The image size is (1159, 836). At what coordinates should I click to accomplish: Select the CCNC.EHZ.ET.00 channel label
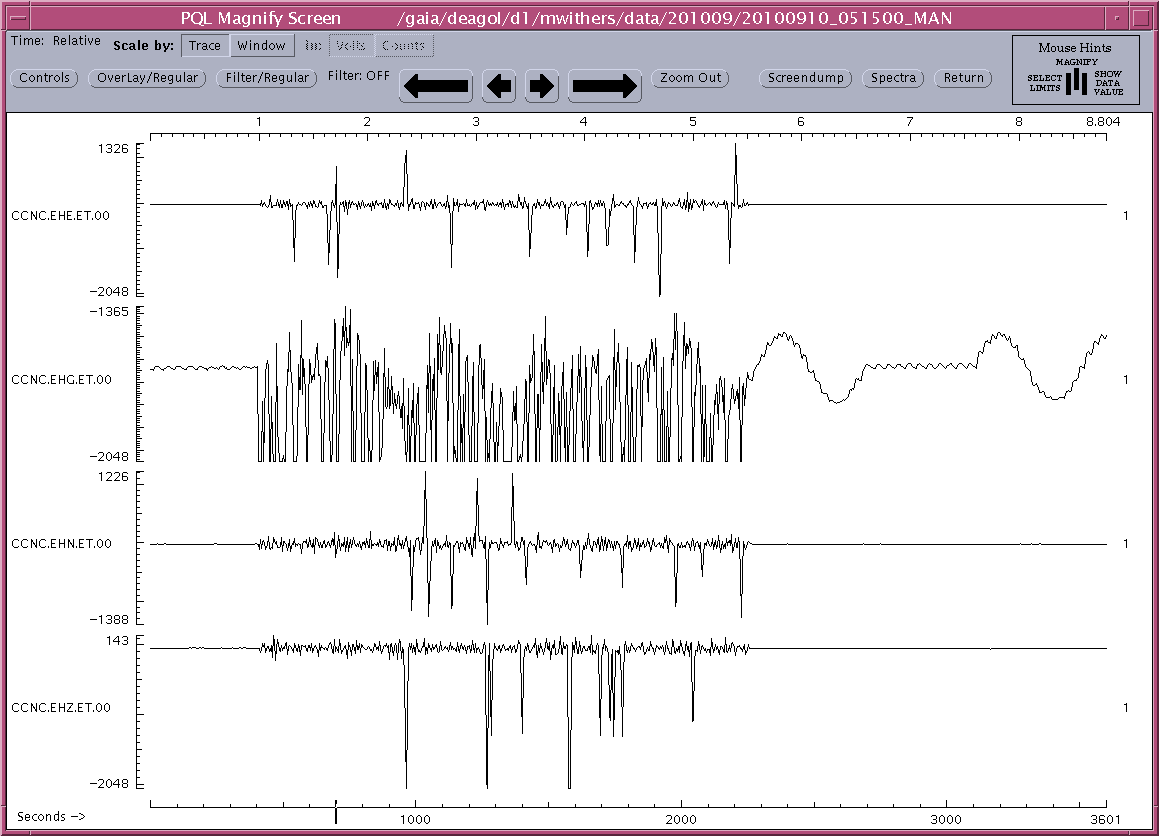(61, 708)
